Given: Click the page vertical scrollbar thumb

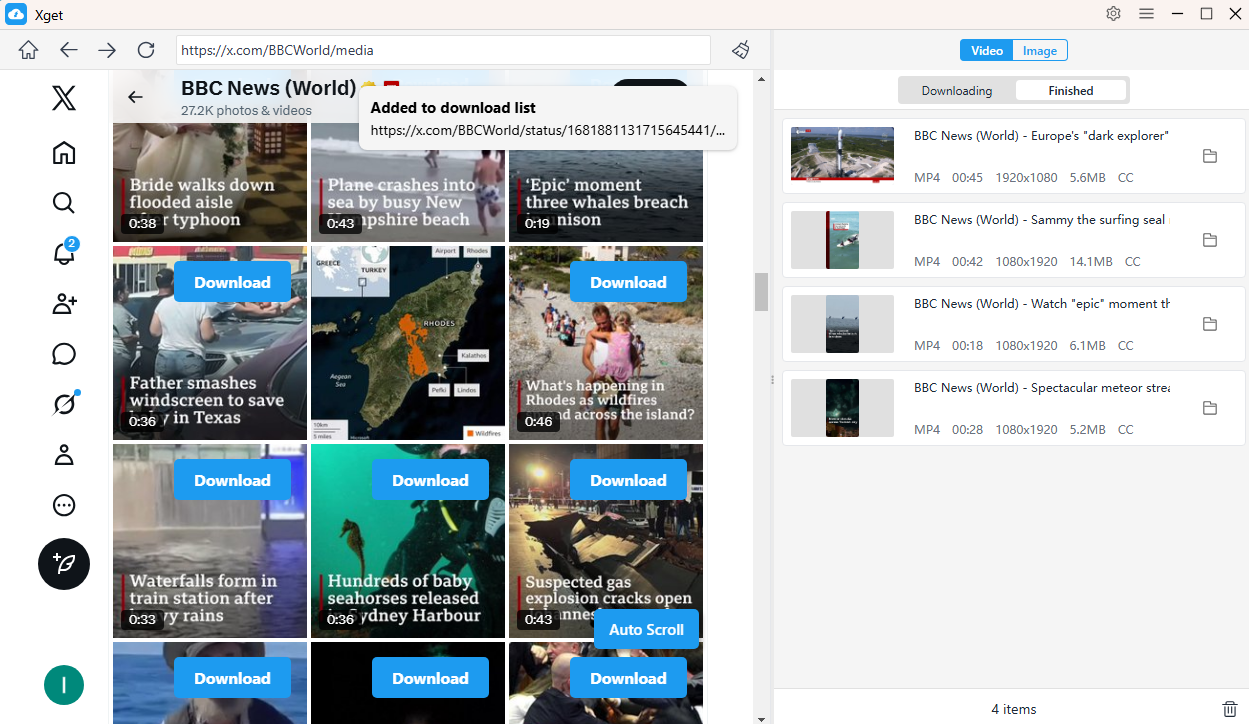Looking at the screenshot, I should [761, 292].
